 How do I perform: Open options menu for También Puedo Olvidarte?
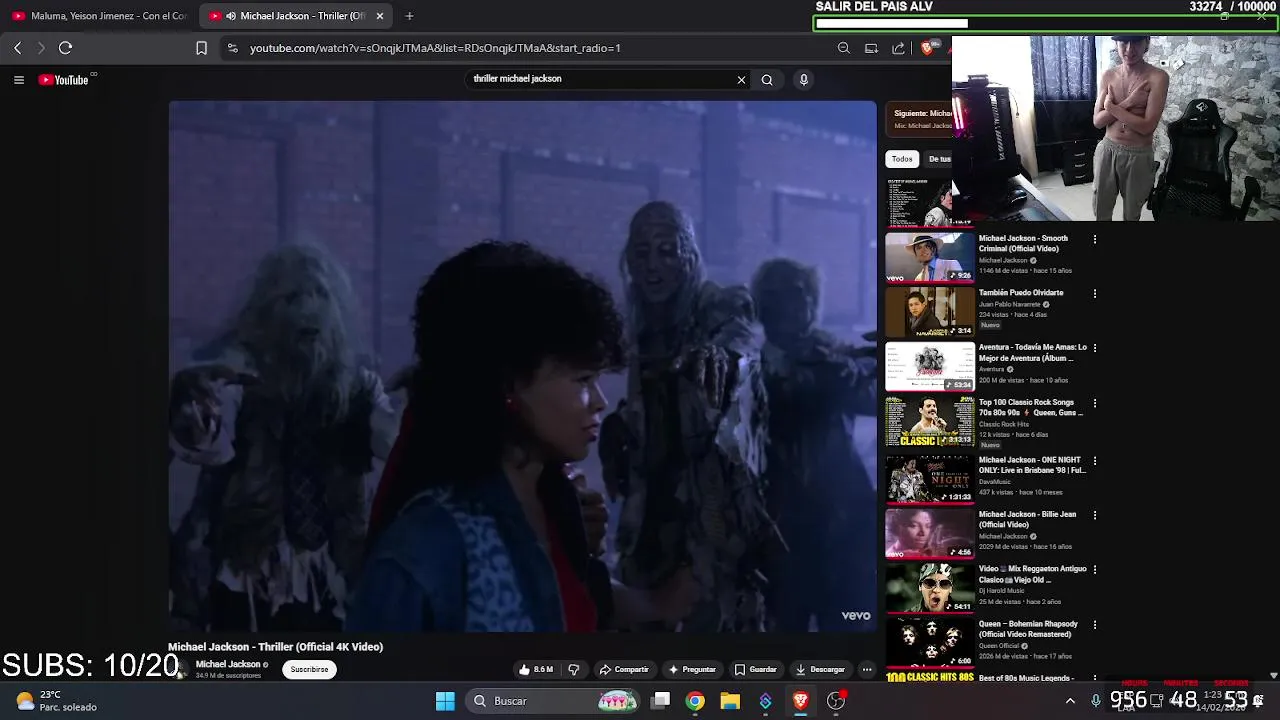[x=1095, y=294]
